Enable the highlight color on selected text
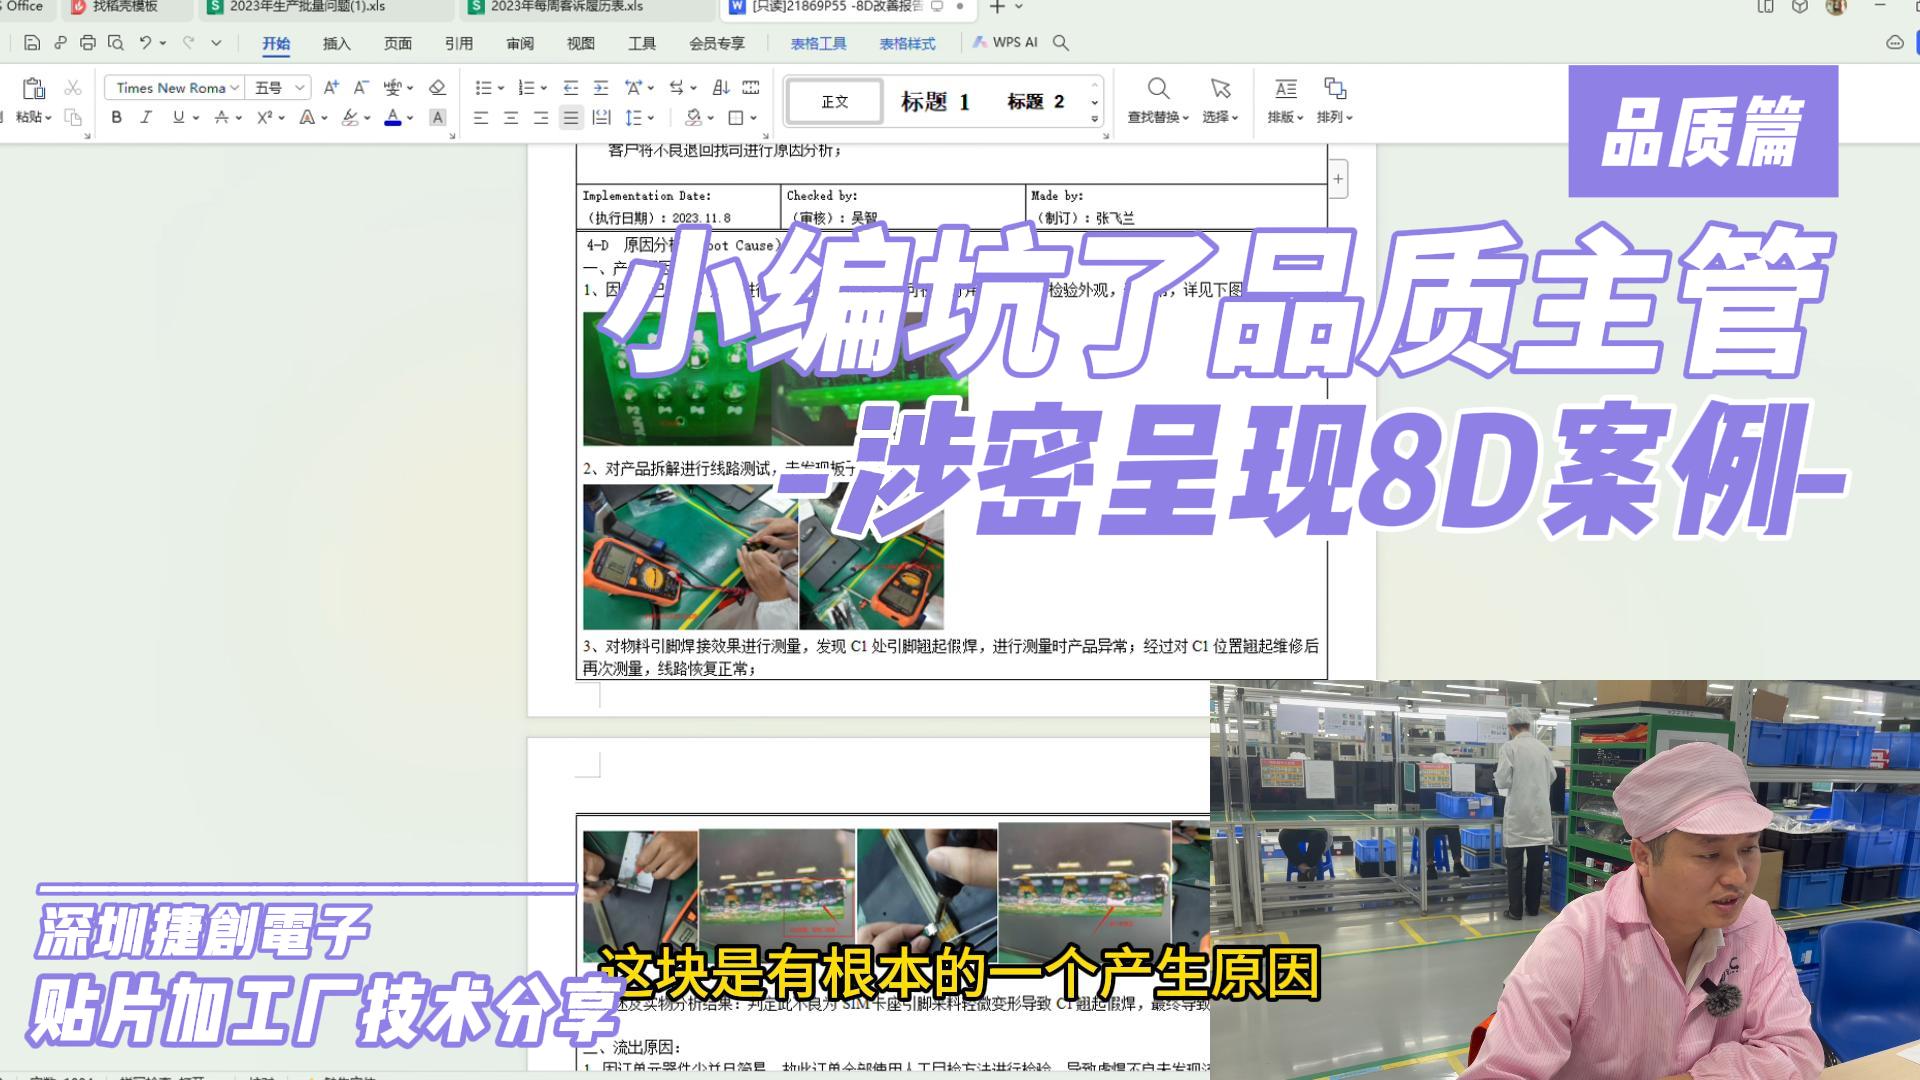This screenshot has width=1920, height=1080. tap(352, 117)
